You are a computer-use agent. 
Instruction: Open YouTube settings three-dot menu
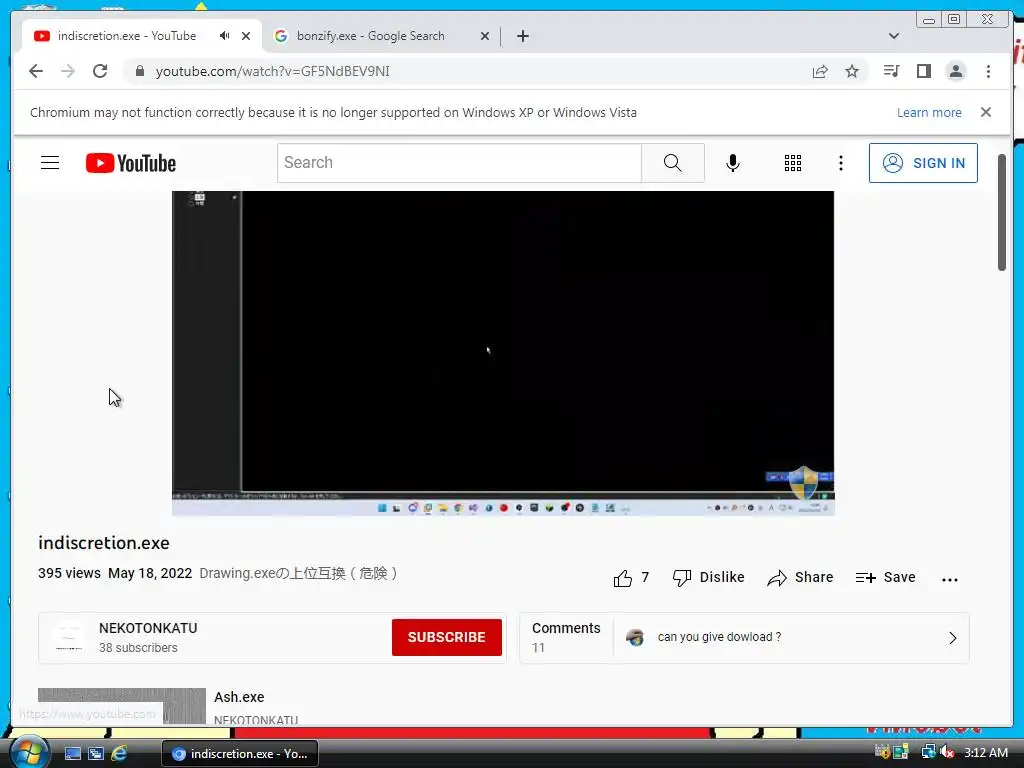point(840,163)
